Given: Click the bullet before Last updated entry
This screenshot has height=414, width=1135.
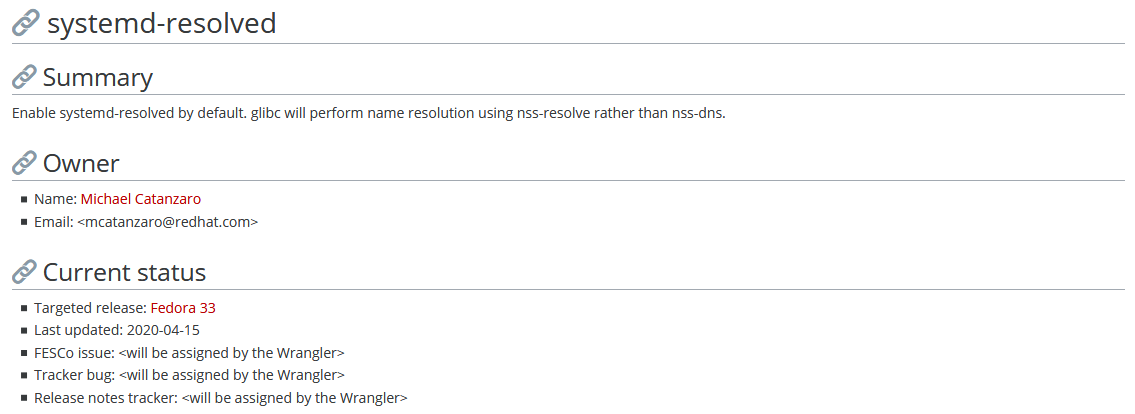Looking at the screenshot, I should 23,331.
